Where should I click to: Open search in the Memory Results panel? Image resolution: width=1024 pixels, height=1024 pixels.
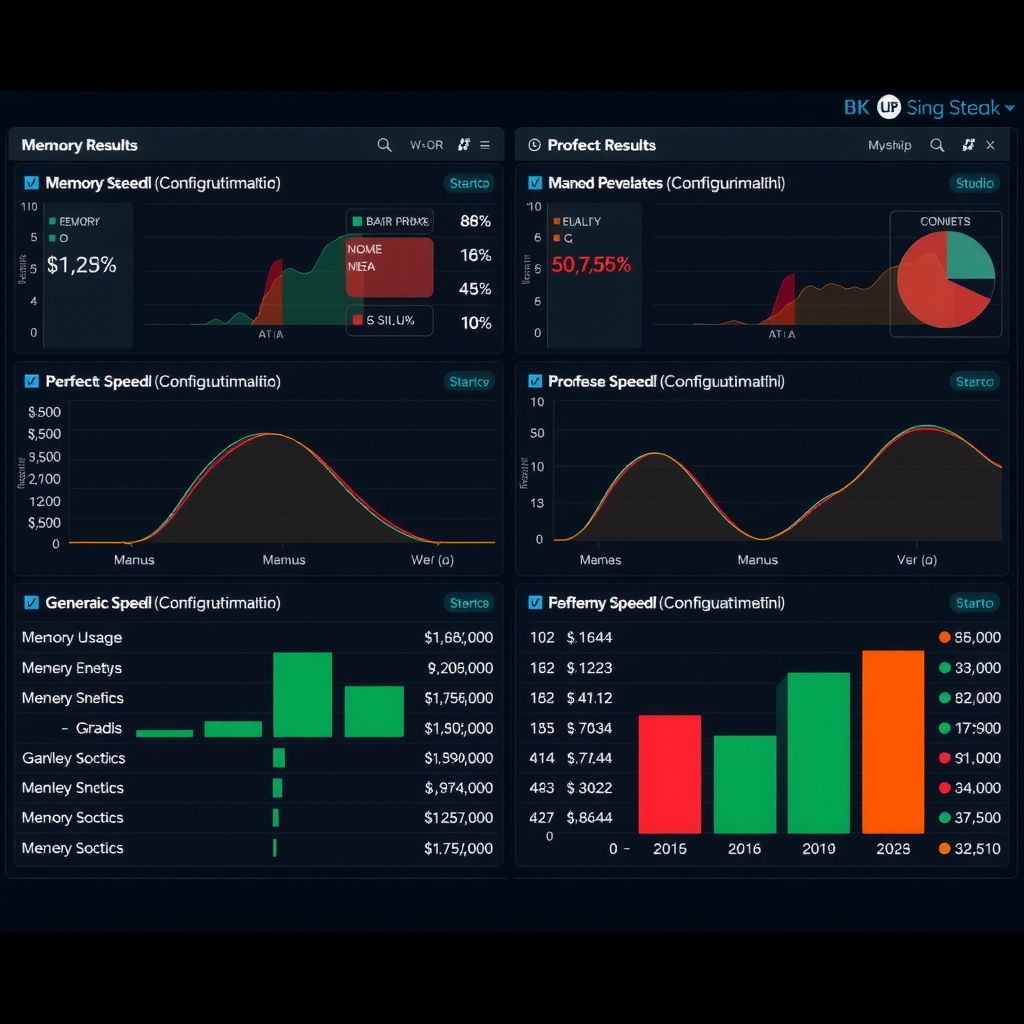[385, 144]
